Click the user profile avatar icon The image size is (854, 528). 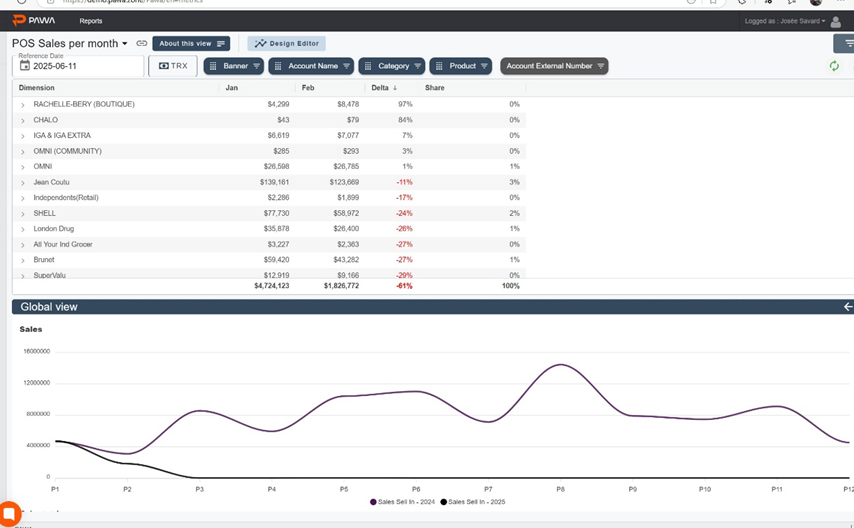(x=836, y=21)
